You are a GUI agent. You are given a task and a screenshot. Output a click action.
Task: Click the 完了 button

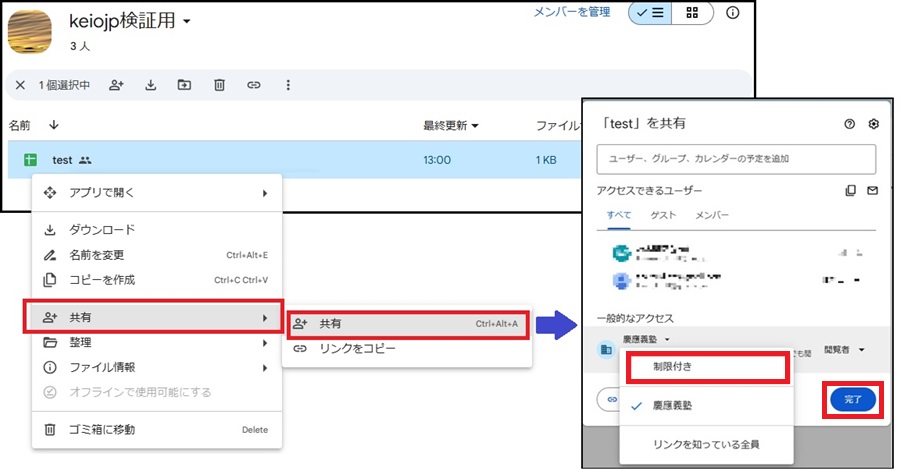pyautogui.click(x=852, y=400)
